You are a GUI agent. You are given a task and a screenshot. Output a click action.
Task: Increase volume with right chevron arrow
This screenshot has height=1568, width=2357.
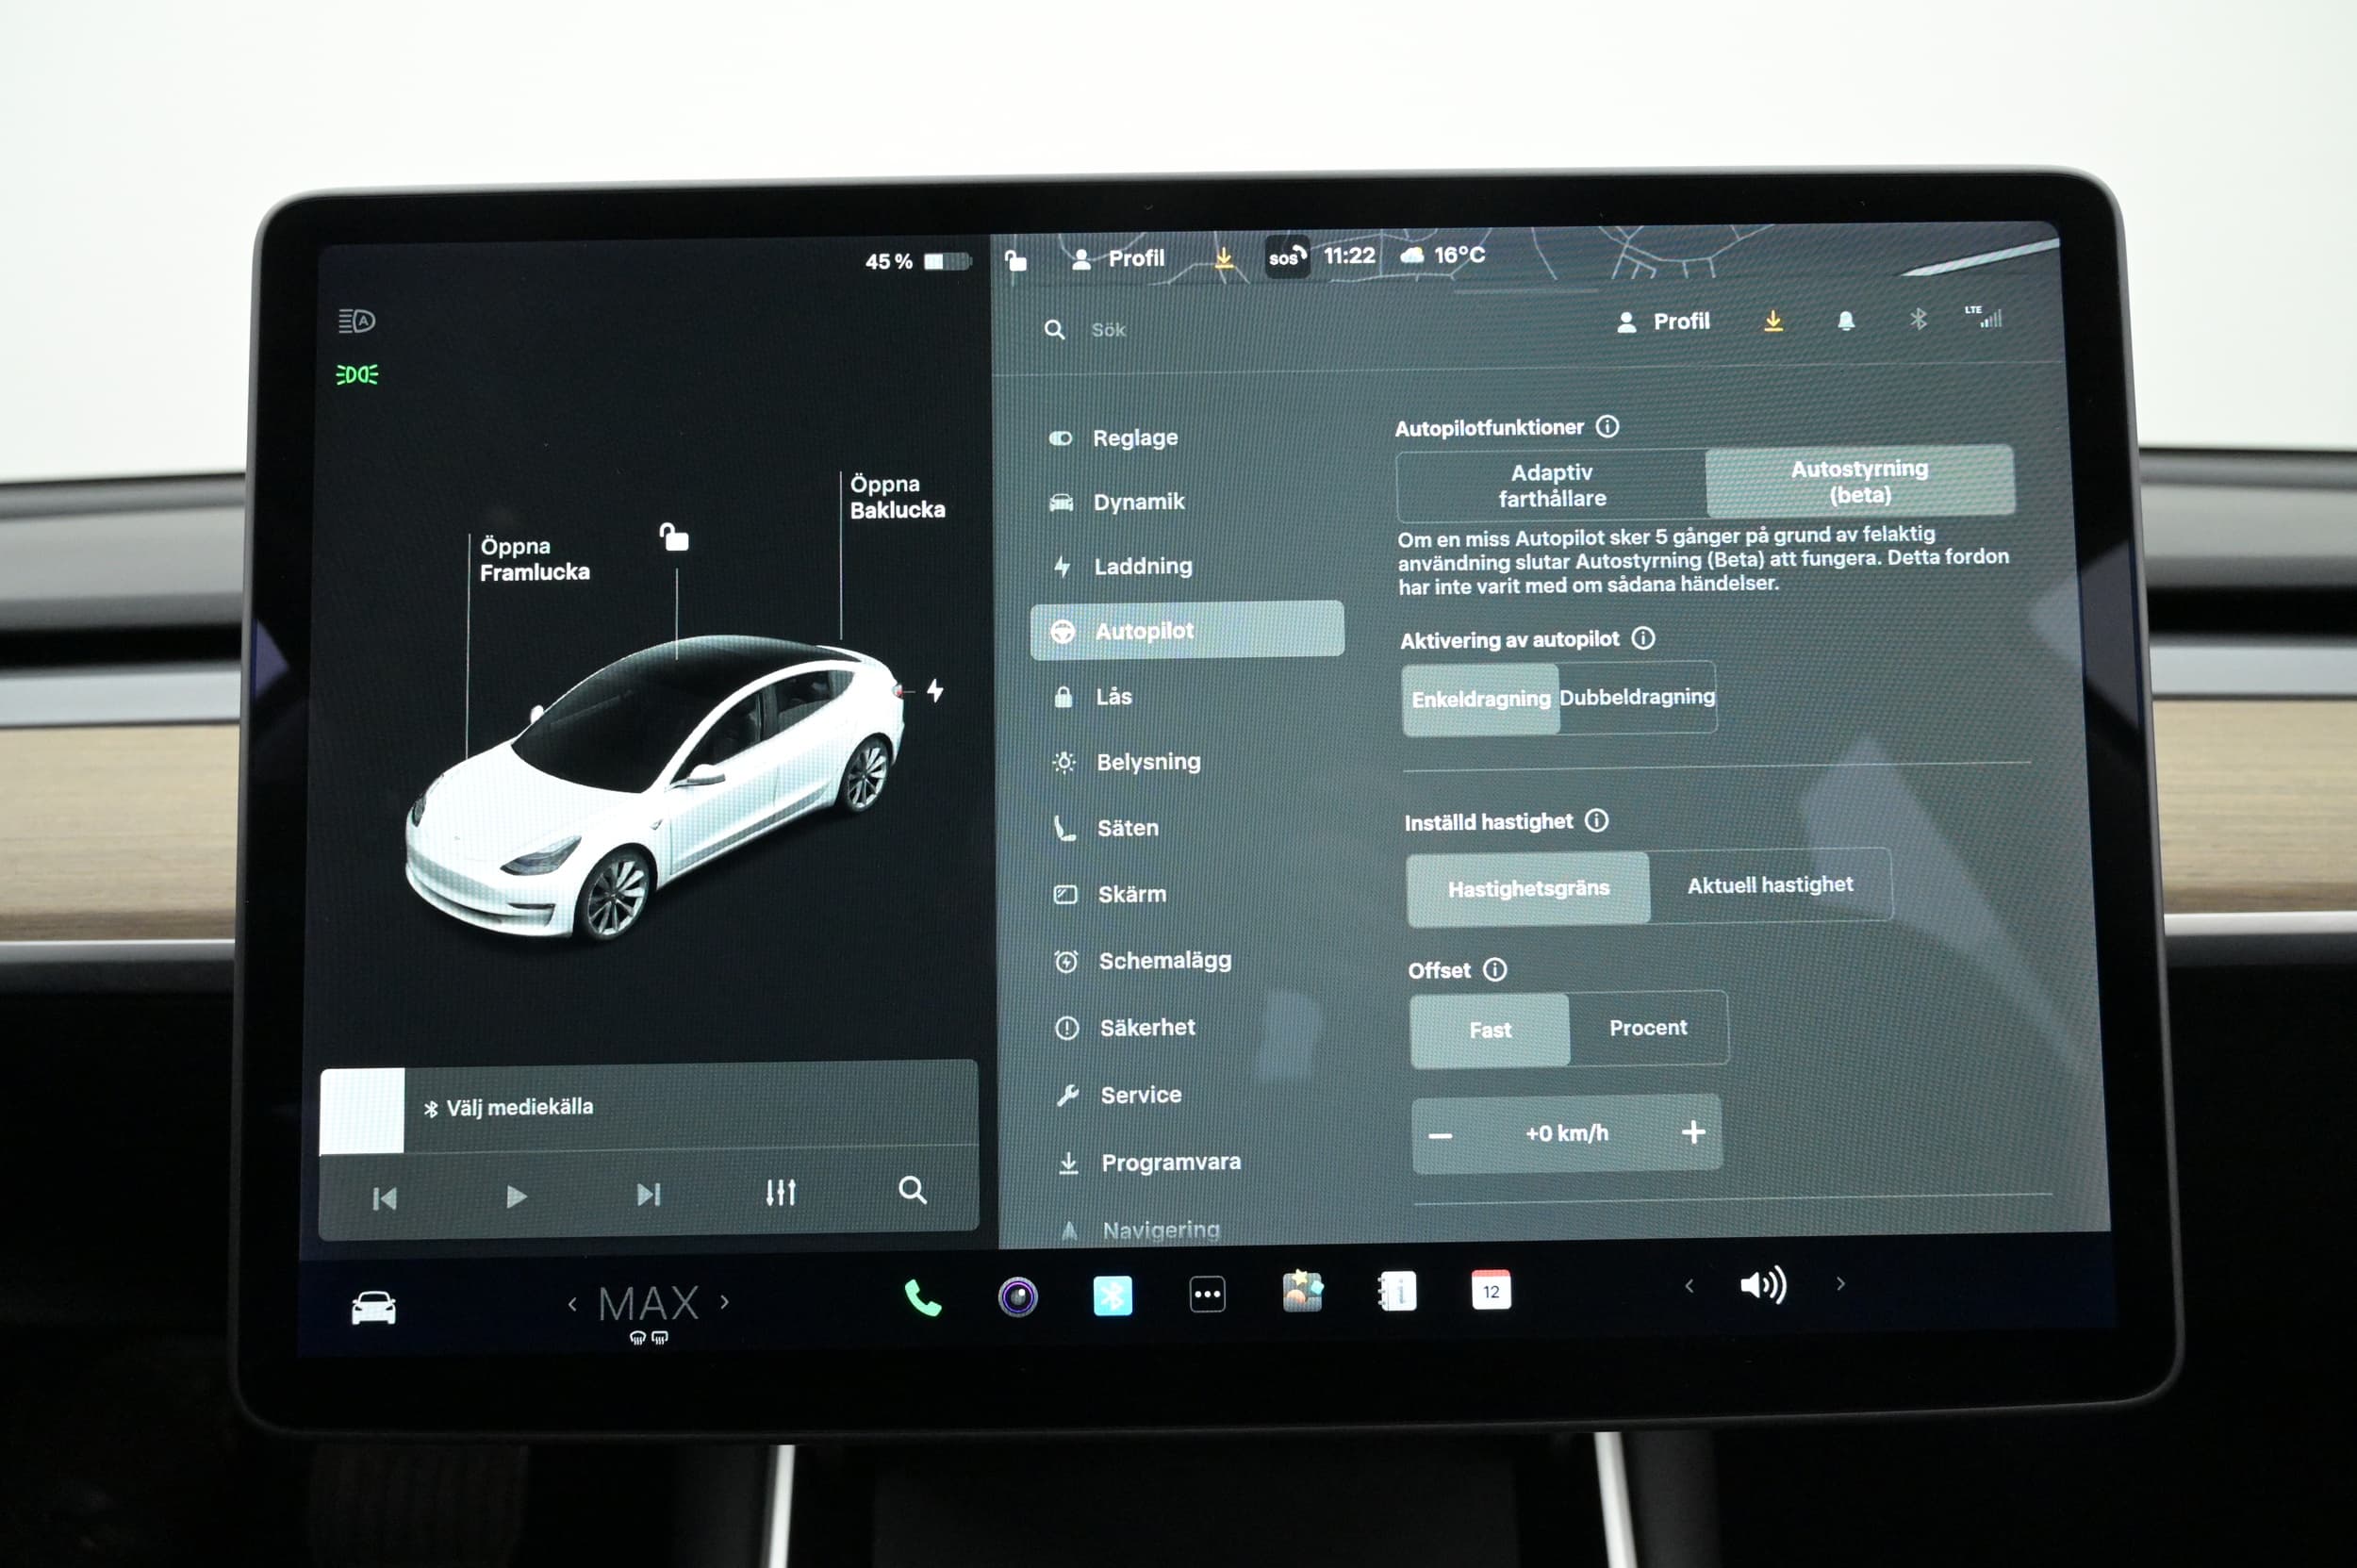pyautogui.click(x=1840, y=1284)
